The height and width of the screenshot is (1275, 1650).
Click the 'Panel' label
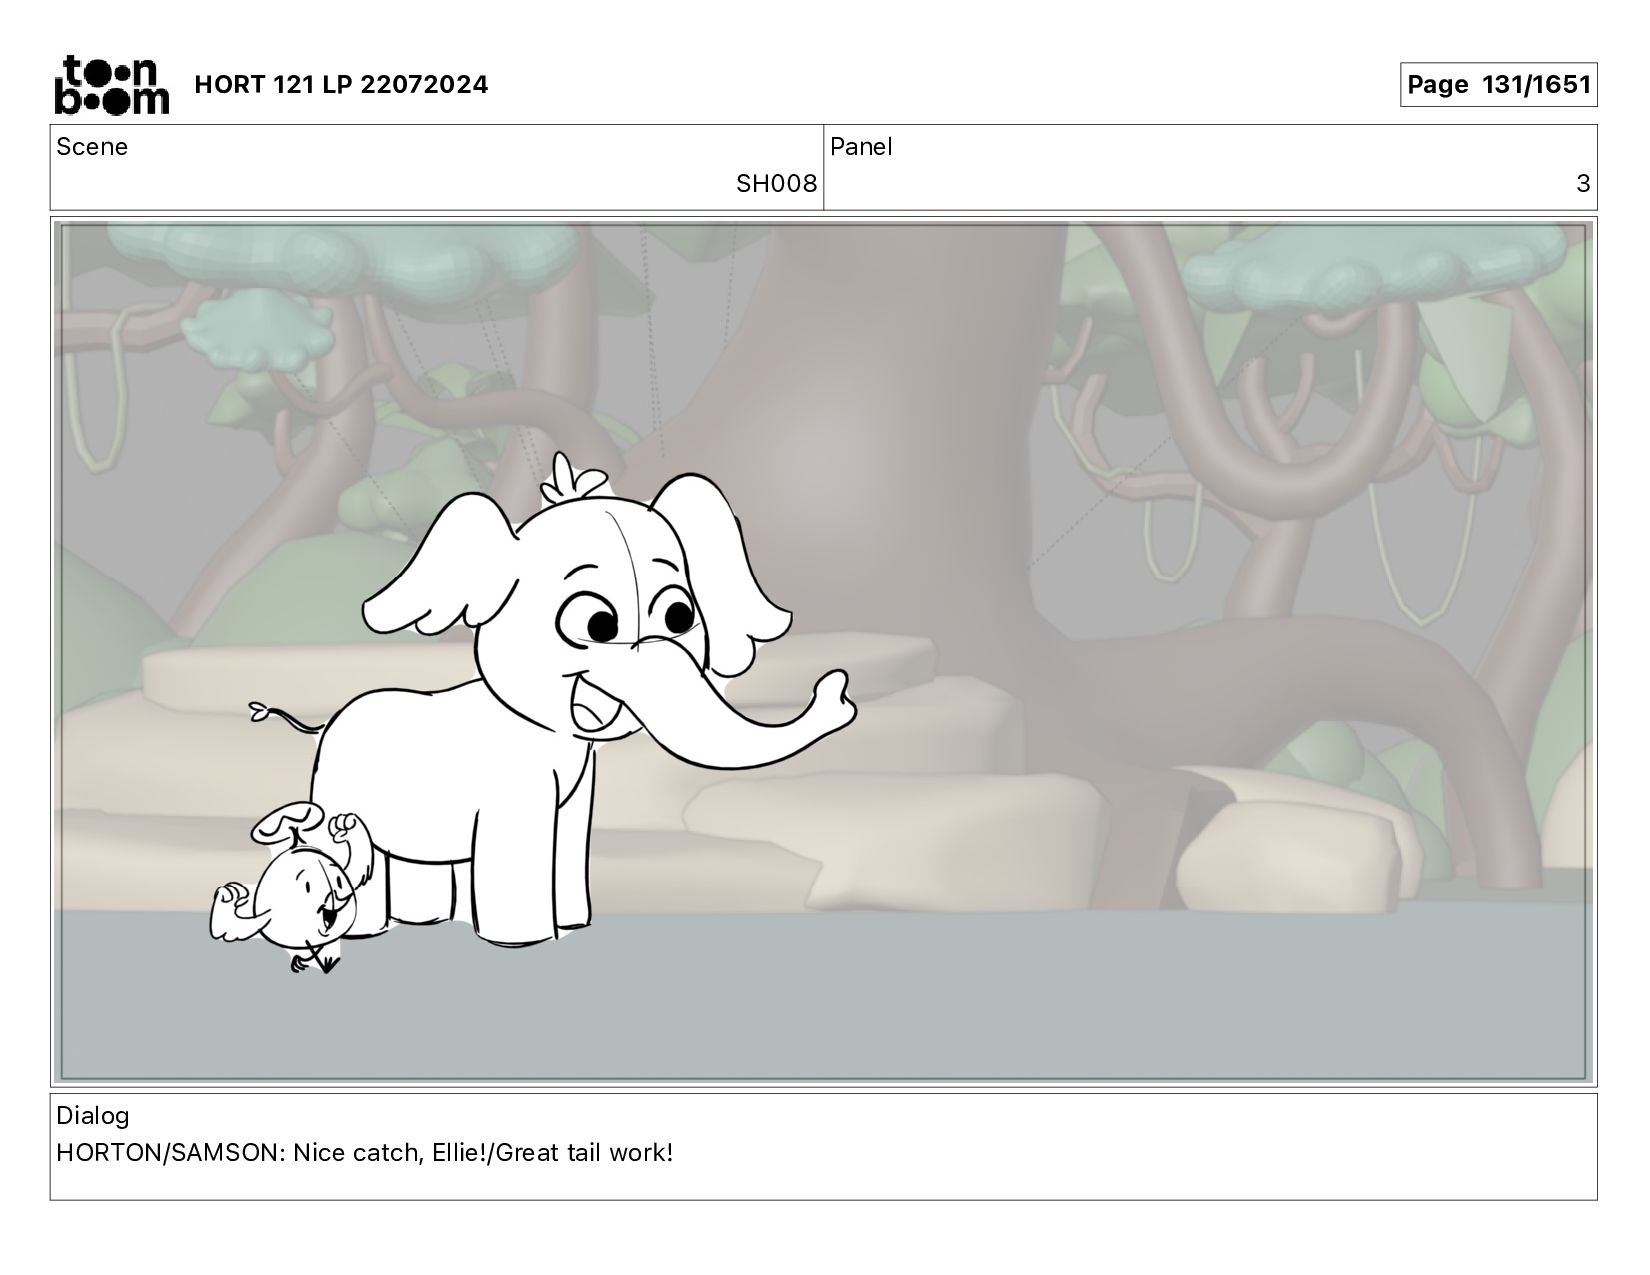pos(861,147)
